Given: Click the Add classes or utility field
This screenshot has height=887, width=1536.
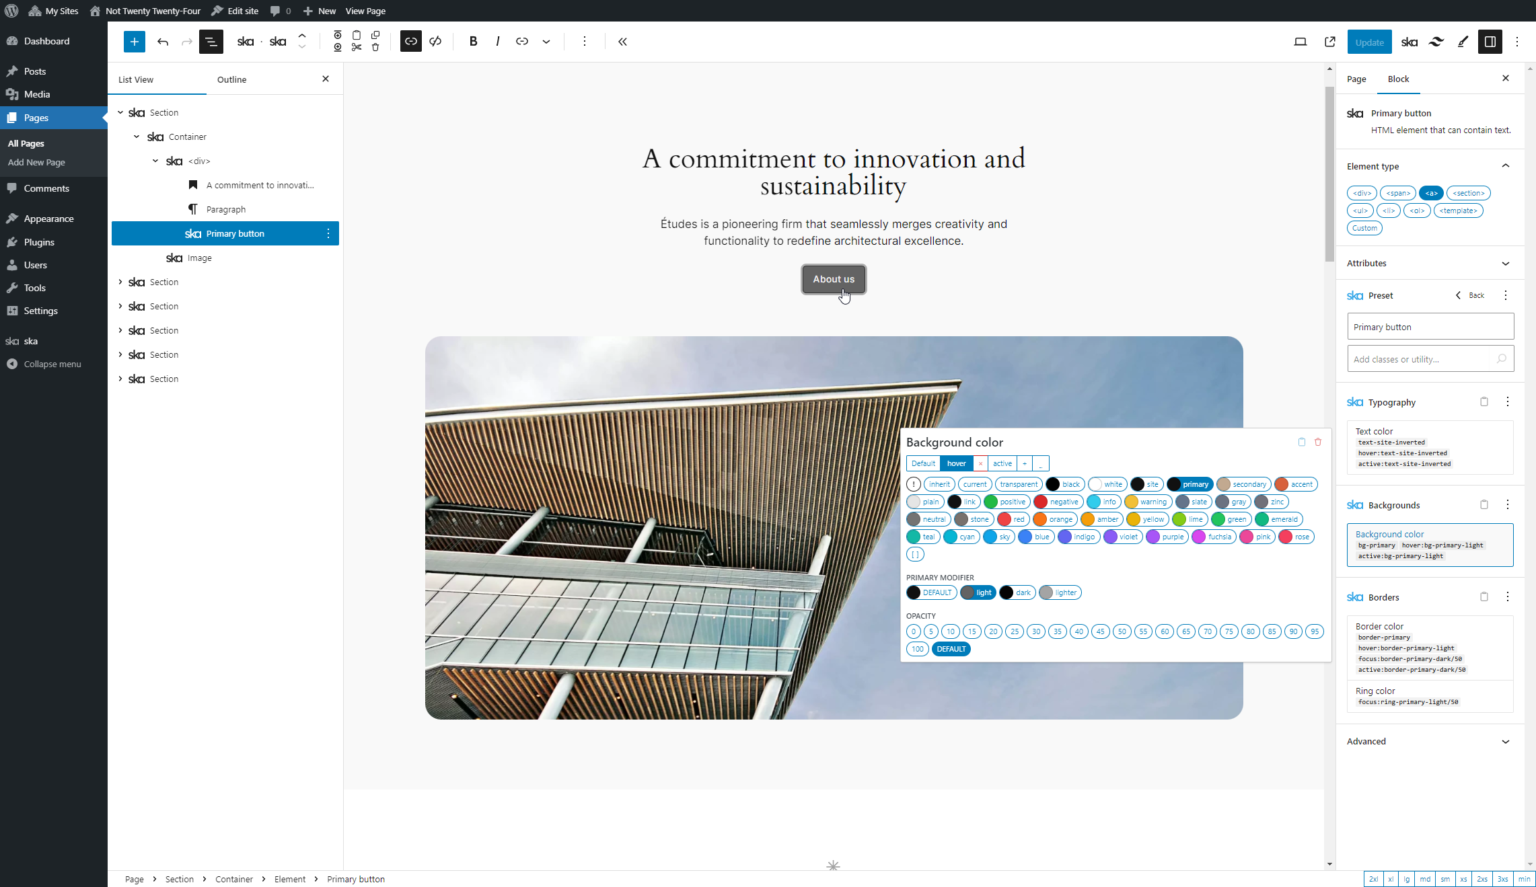Looking at the screenshot, I should pyautogui.click(x=1420, y=359).
